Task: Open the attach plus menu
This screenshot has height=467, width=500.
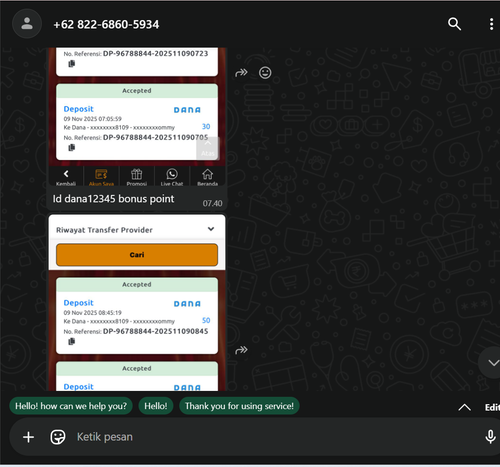Action: [x=28, y=437]
